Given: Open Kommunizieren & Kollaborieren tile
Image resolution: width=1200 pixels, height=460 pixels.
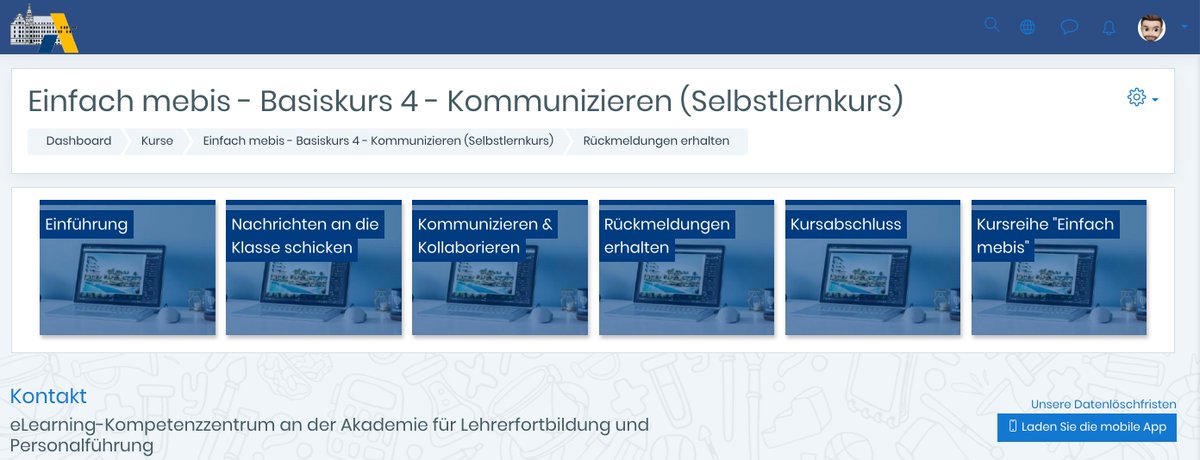Looking at the screenshot, I should point(500,268).
